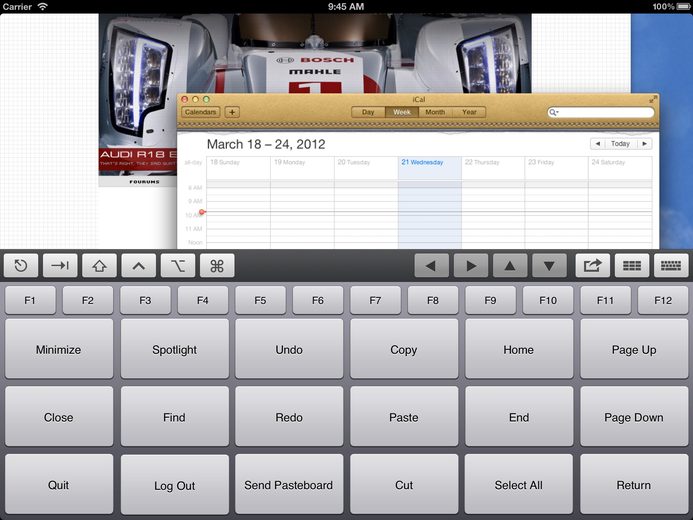Tap the Quit shortcut key
Screen dimensions: 693x520
coord(59,484)
